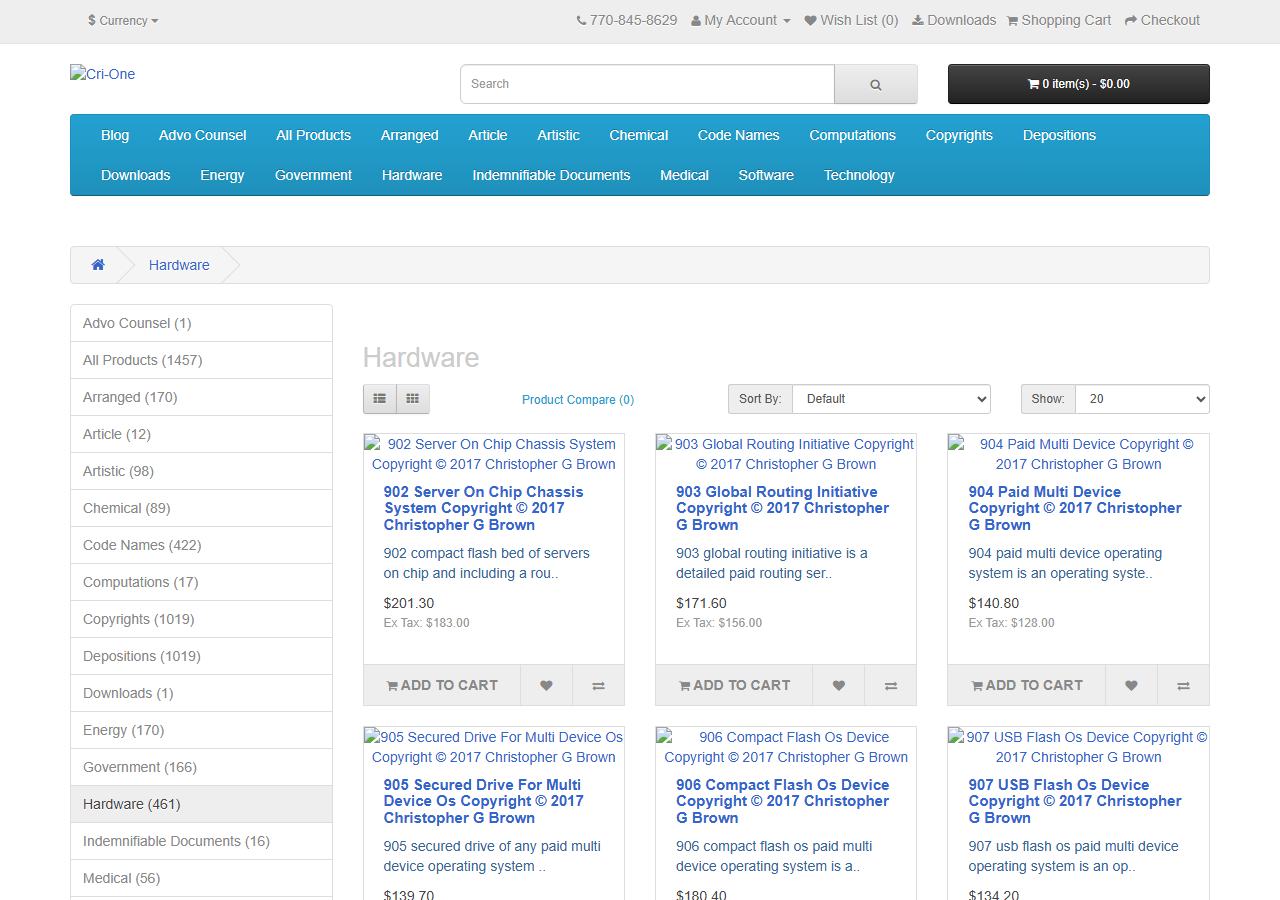Switch to list view layout
The width and height of the screenshot is (1280, 900).
point(380,399)
